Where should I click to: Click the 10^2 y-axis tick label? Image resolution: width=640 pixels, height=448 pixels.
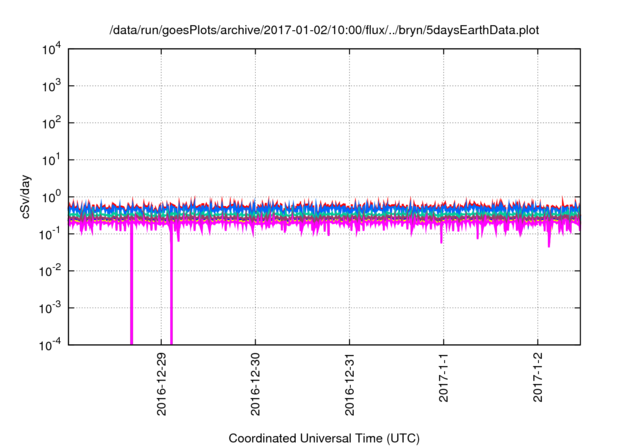(51, 123)
